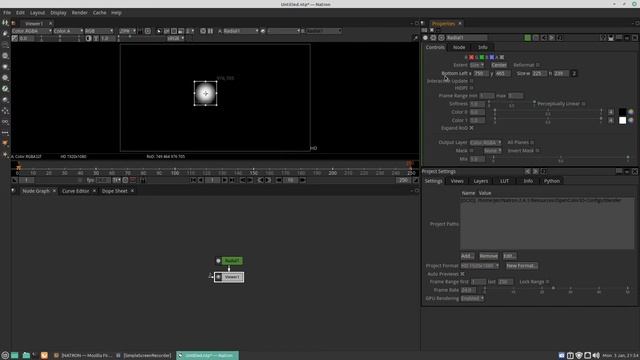Switch to the Dope Sheet tab
640x360 pixels.
click(115, 191)
